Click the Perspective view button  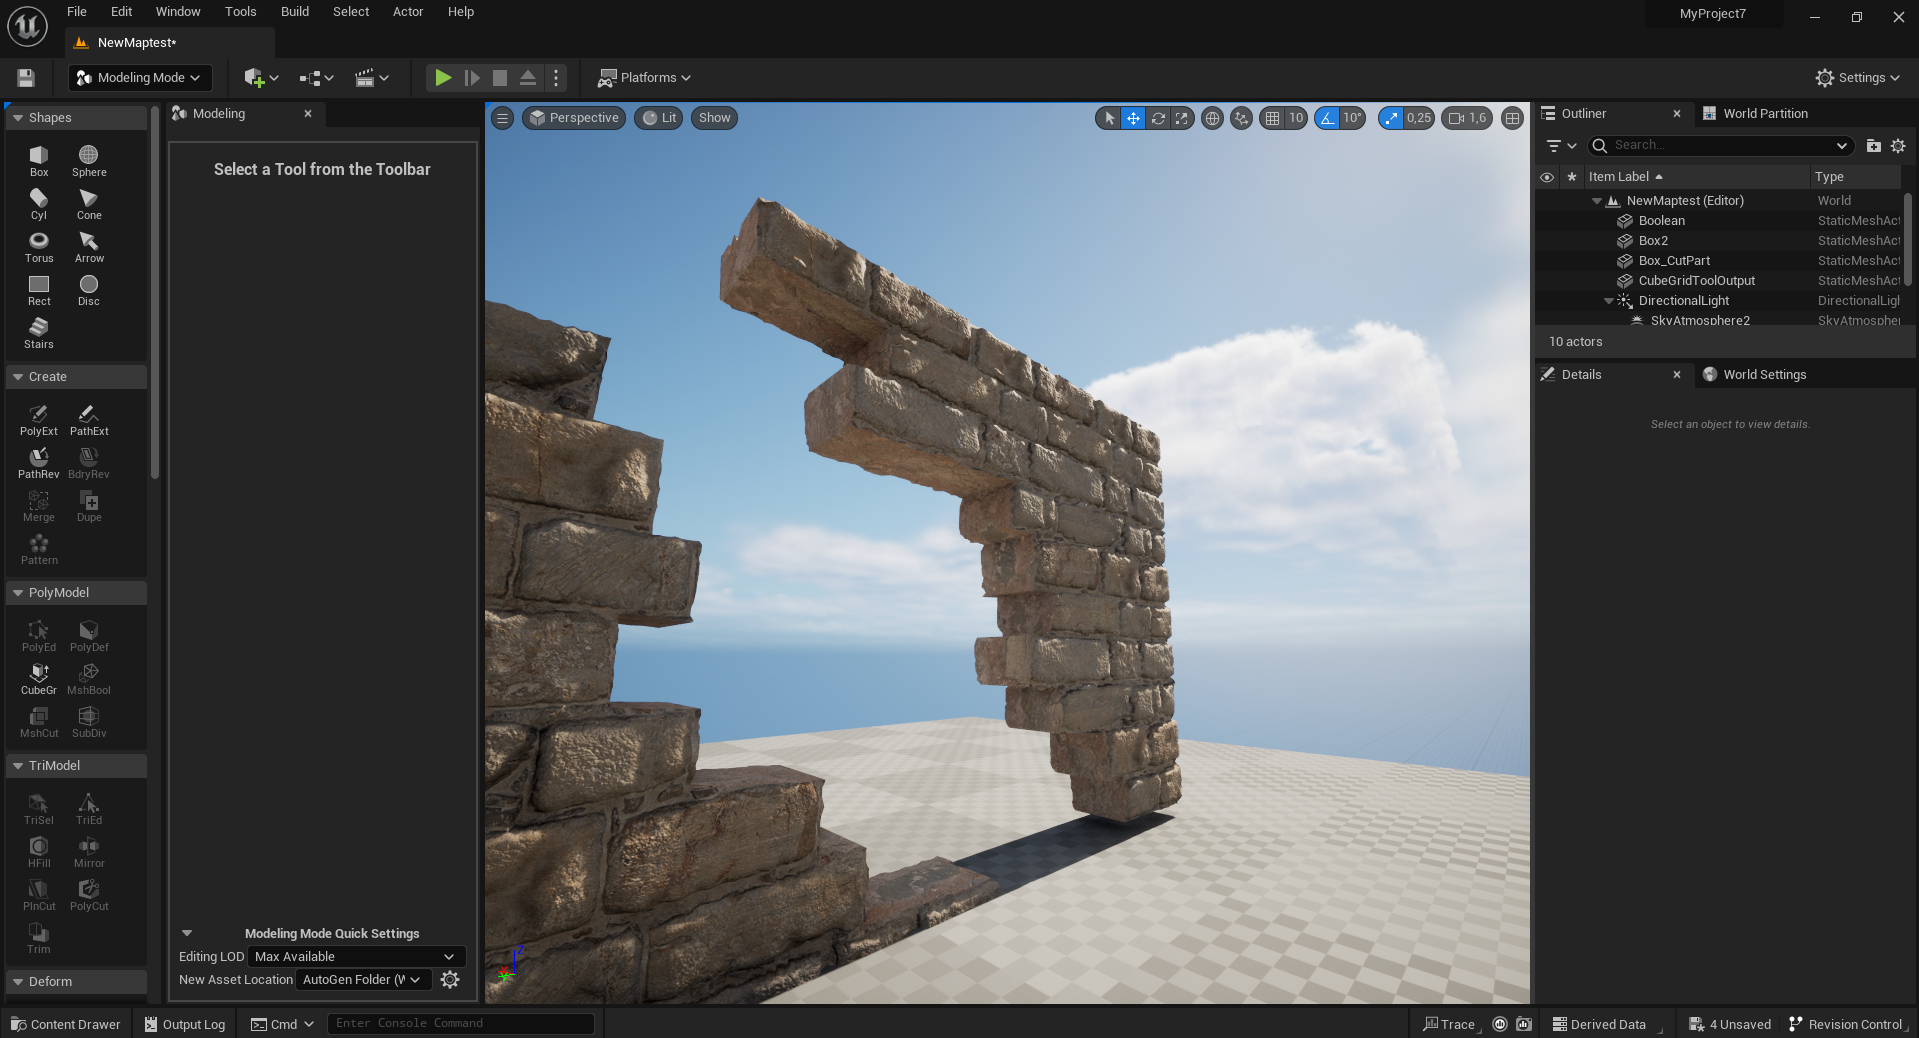[574, 118]
